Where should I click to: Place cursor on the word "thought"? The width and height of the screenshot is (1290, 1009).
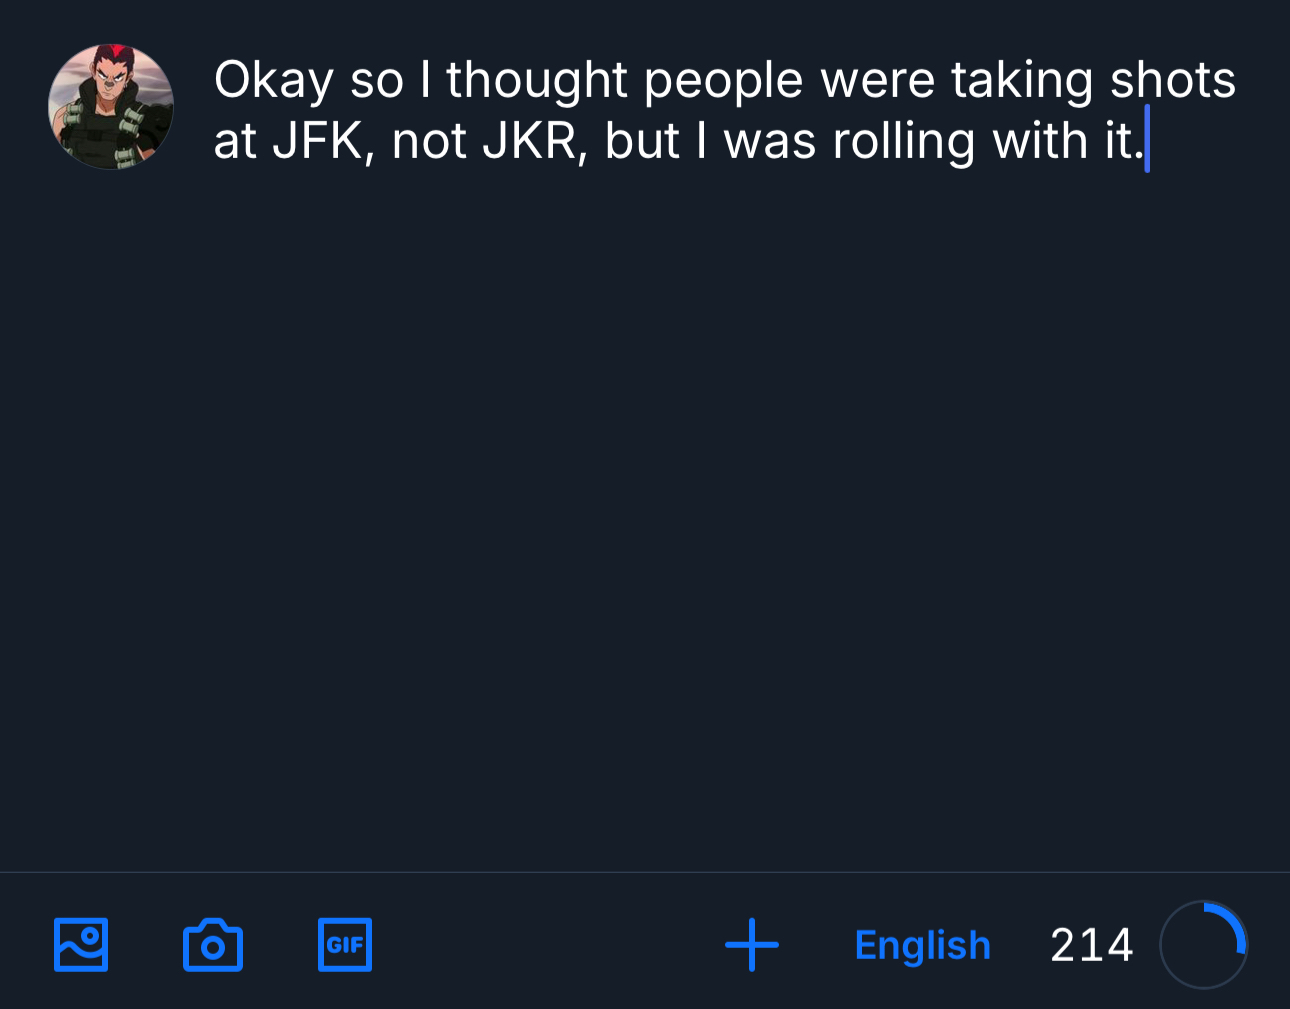click(x=536, y=81)
